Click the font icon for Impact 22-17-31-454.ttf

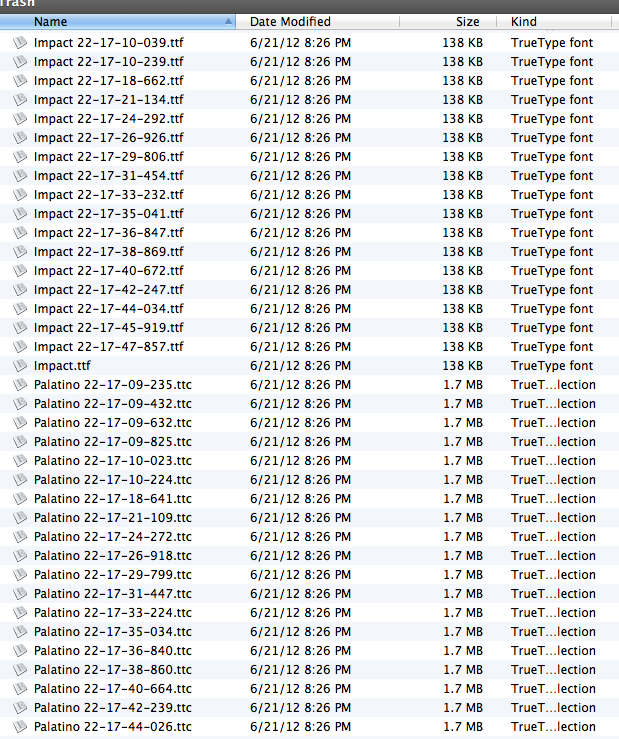click(x=20, y=176)
